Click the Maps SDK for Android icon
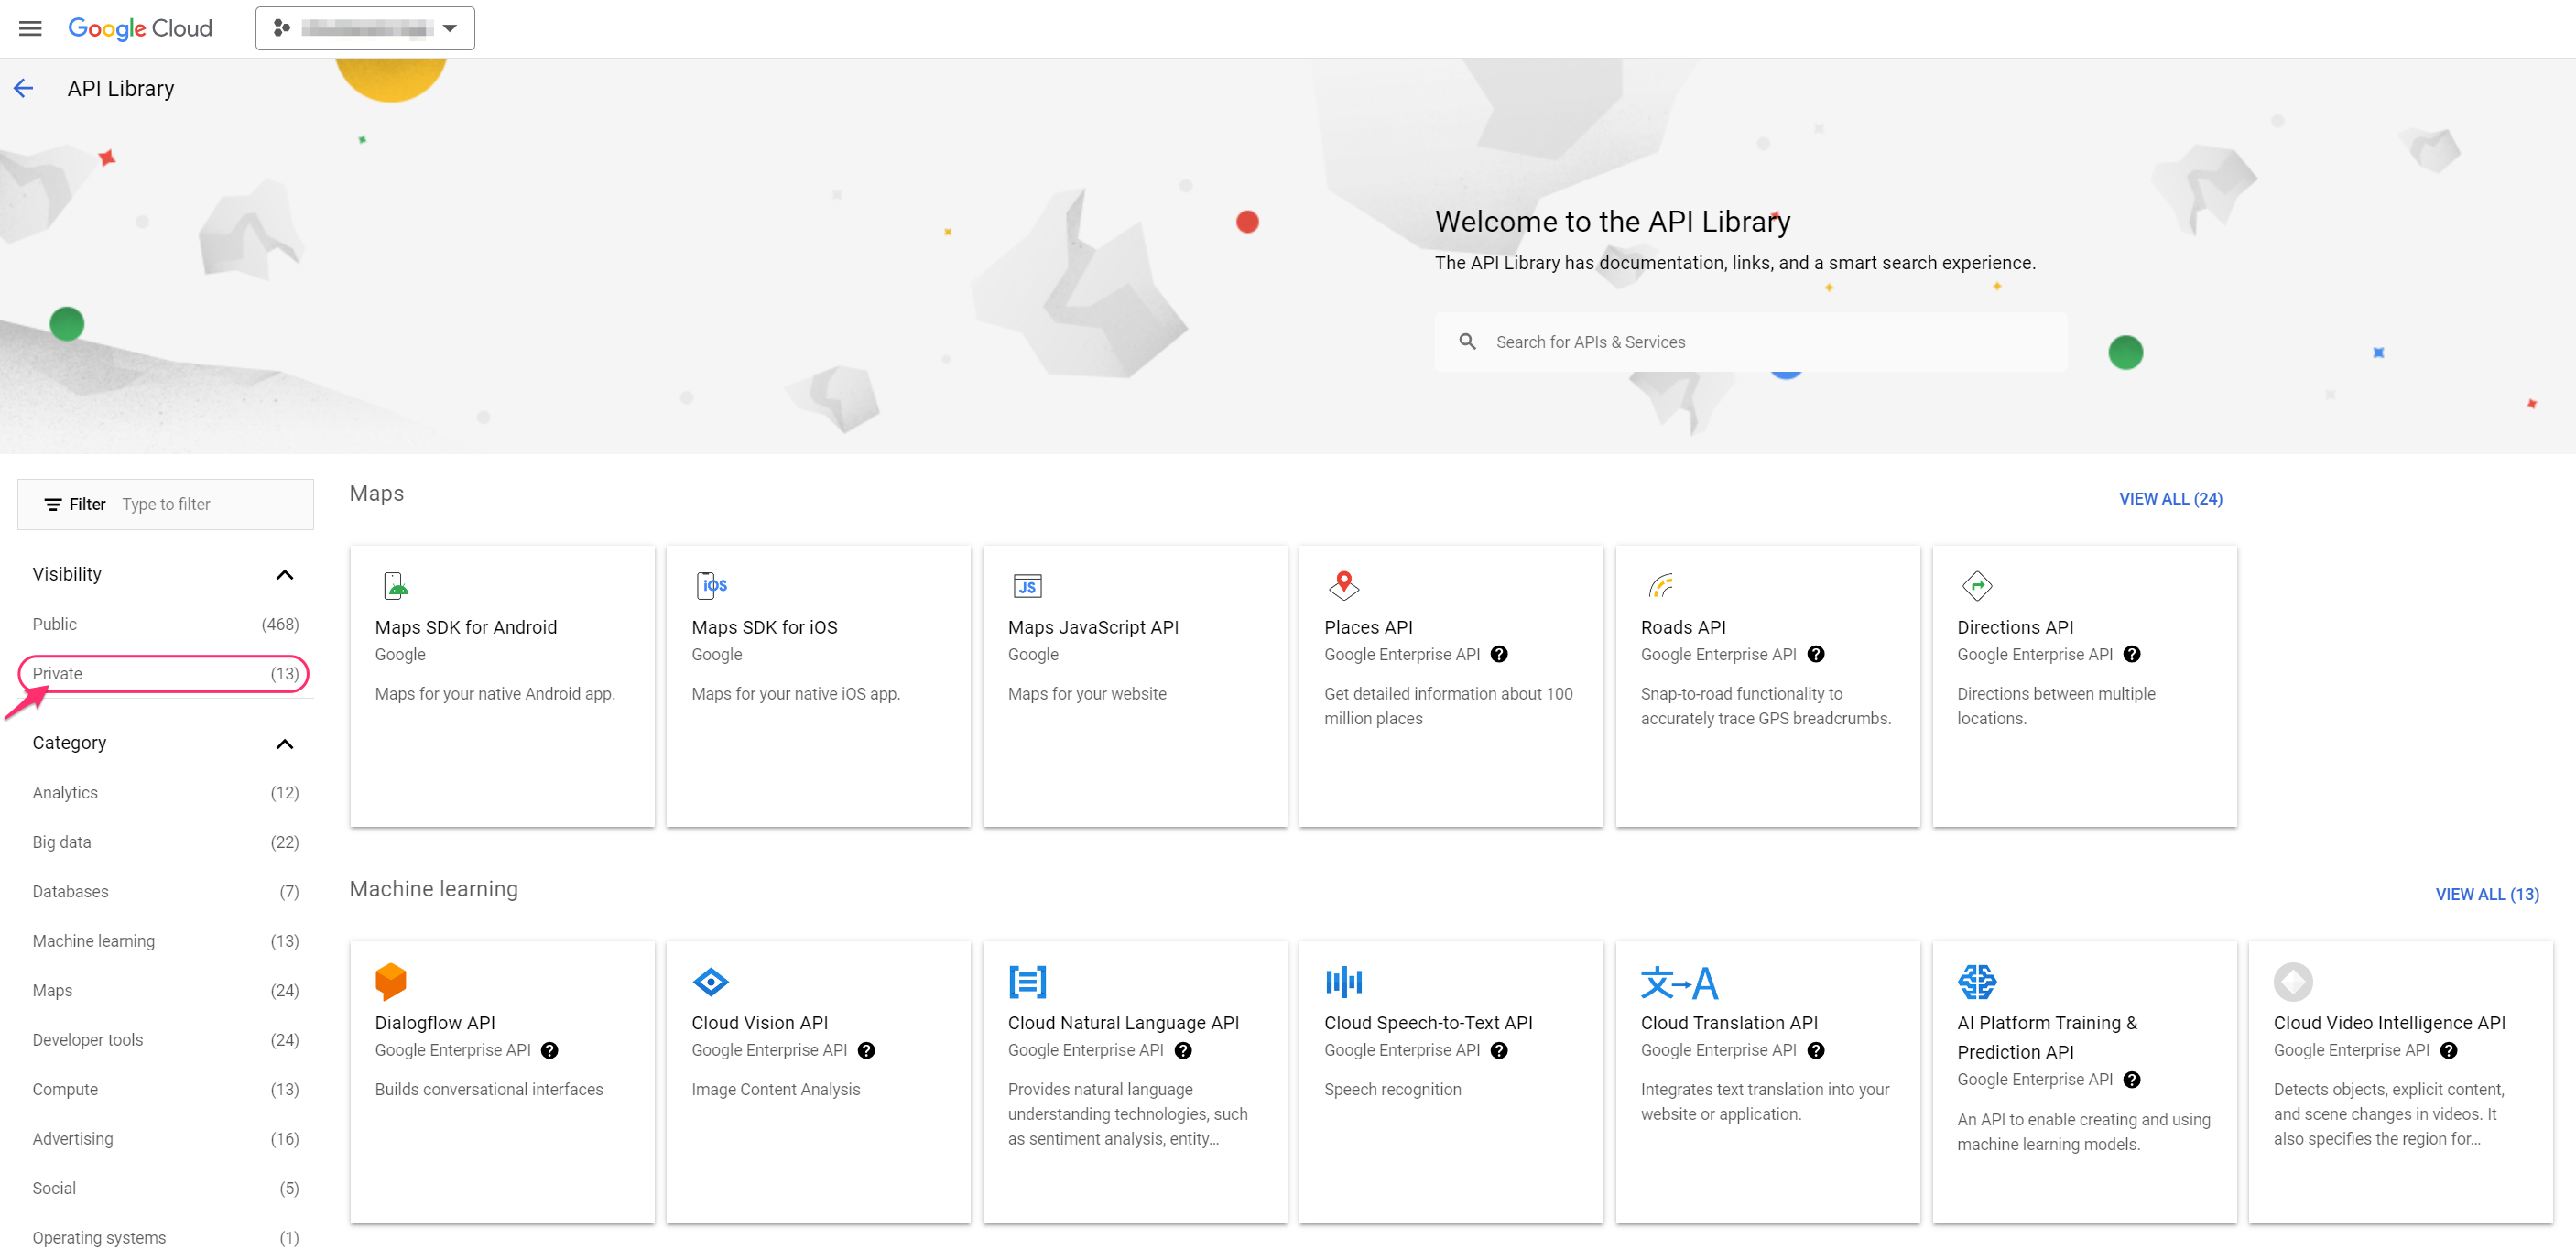 [395, 586]
